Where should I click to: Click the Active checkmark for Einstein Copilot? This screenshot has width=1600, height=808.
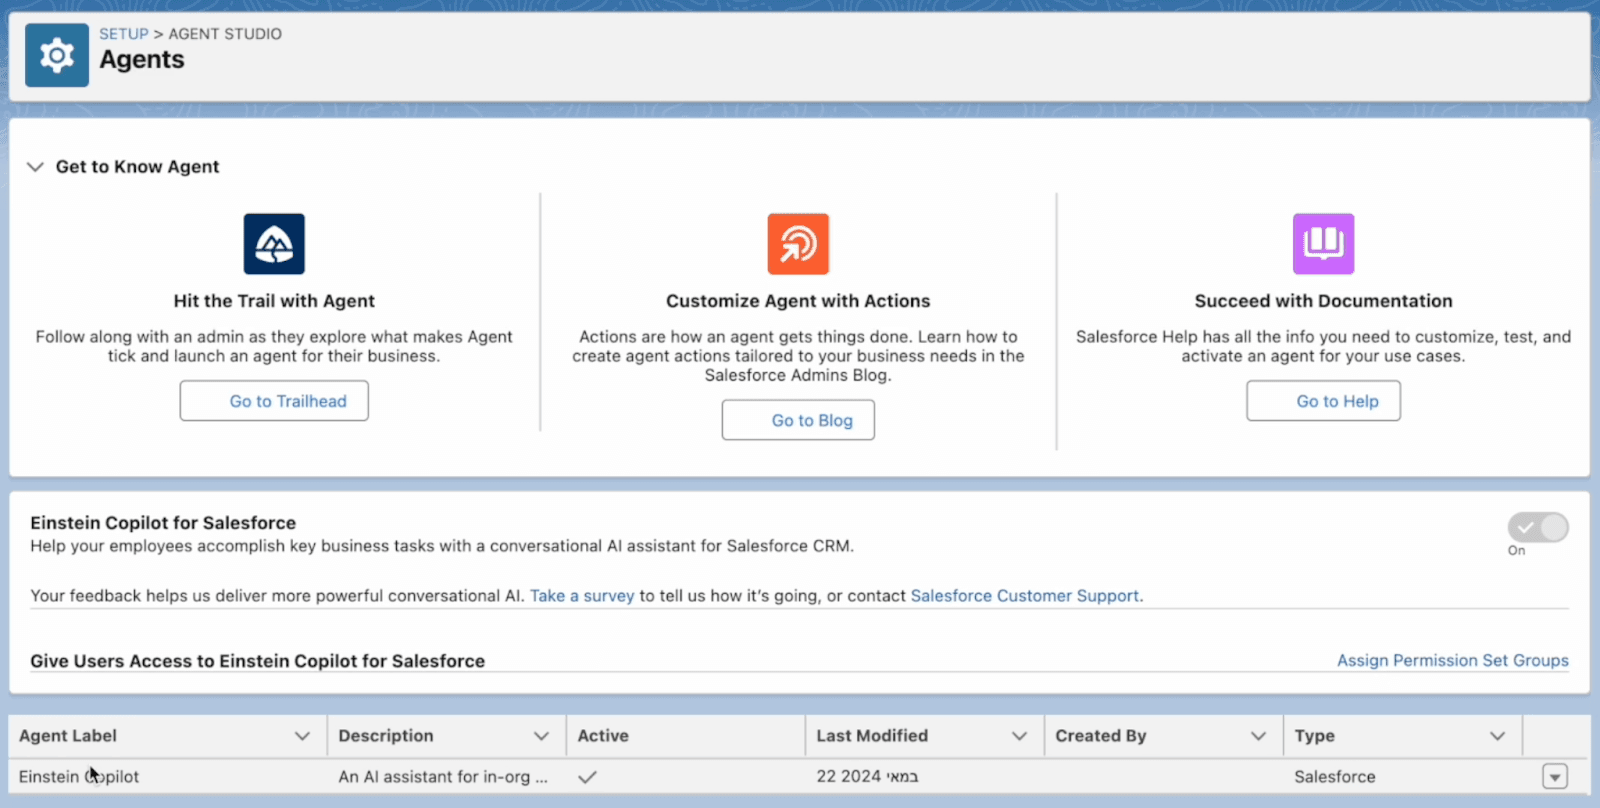(587, 777)
